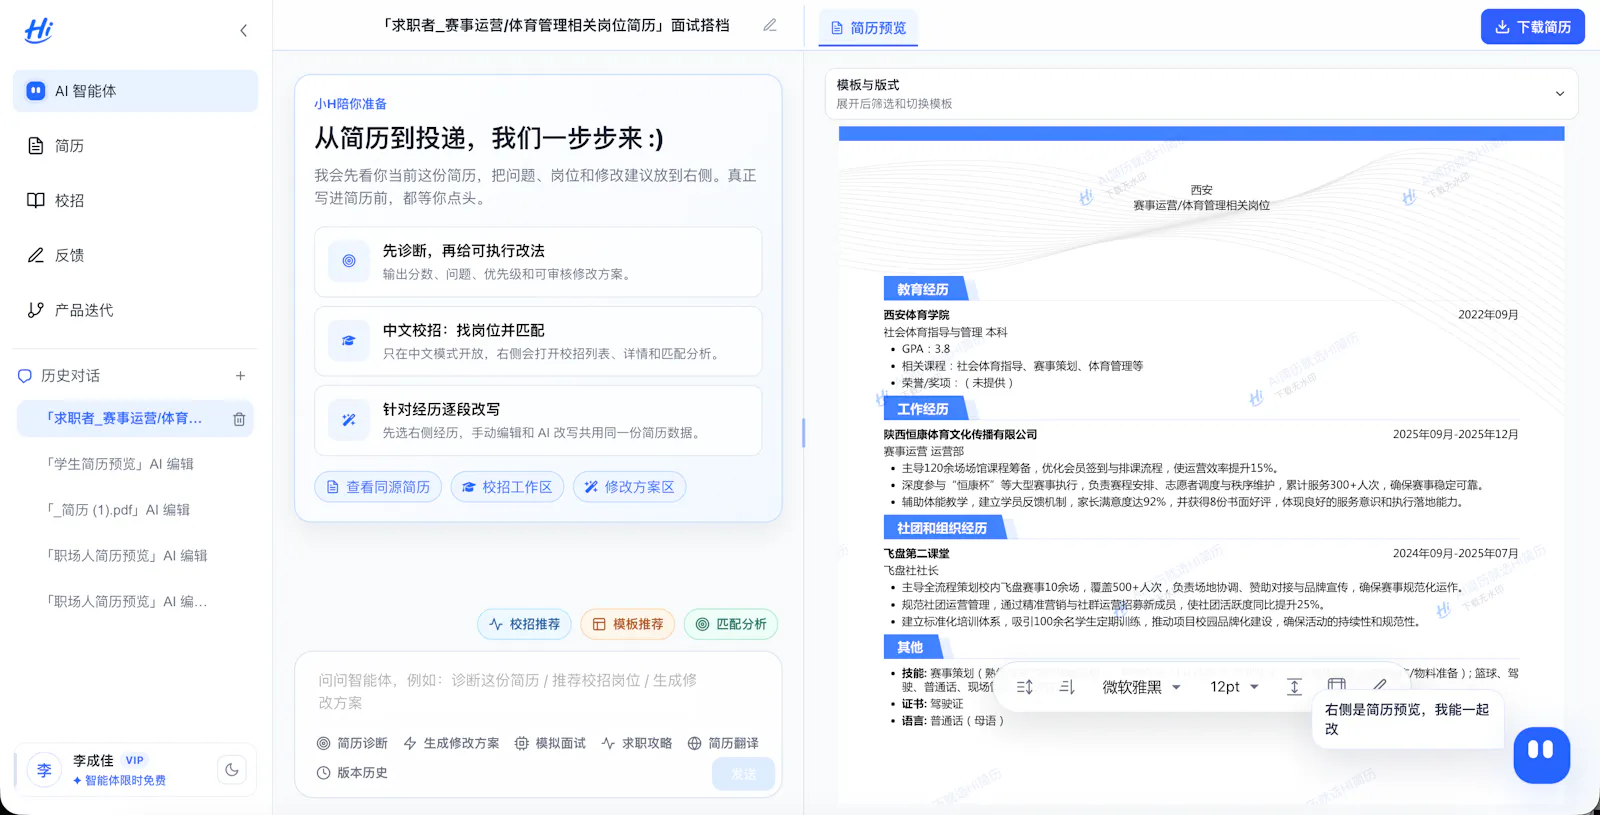1600x815 pixels.
Task: Select the 「求职者_赛事运营/体育… history entry
Action: click(124, 418)
